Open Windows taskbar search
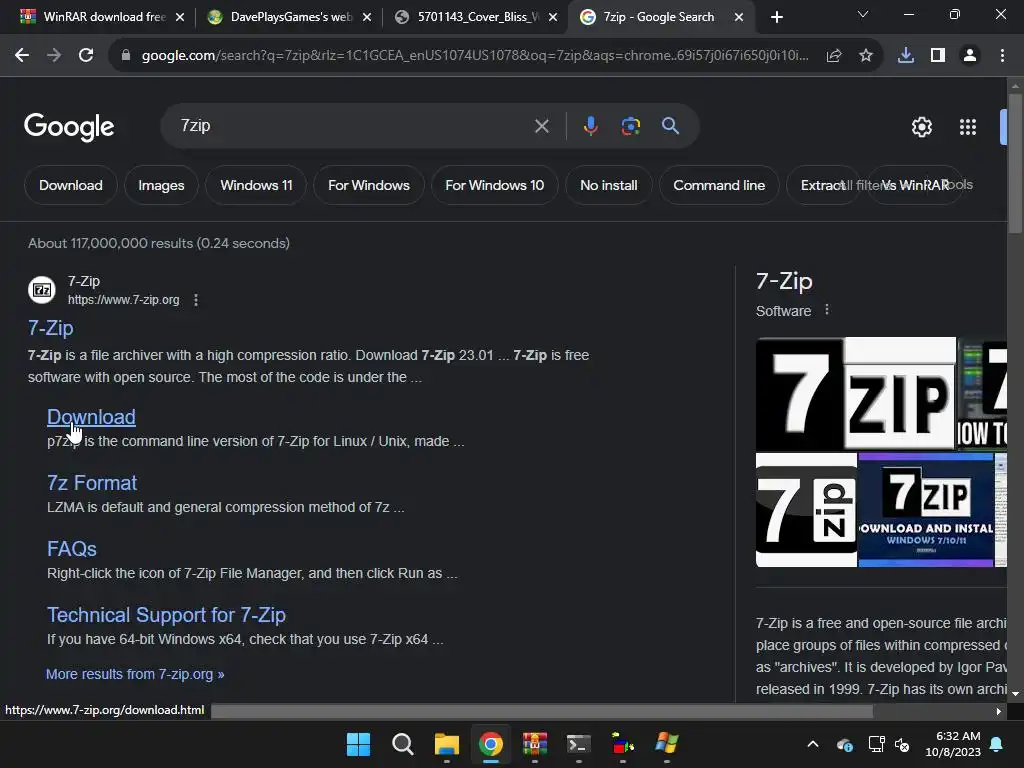The height and width of the screenshot is (768, 1024). point(402,744)
